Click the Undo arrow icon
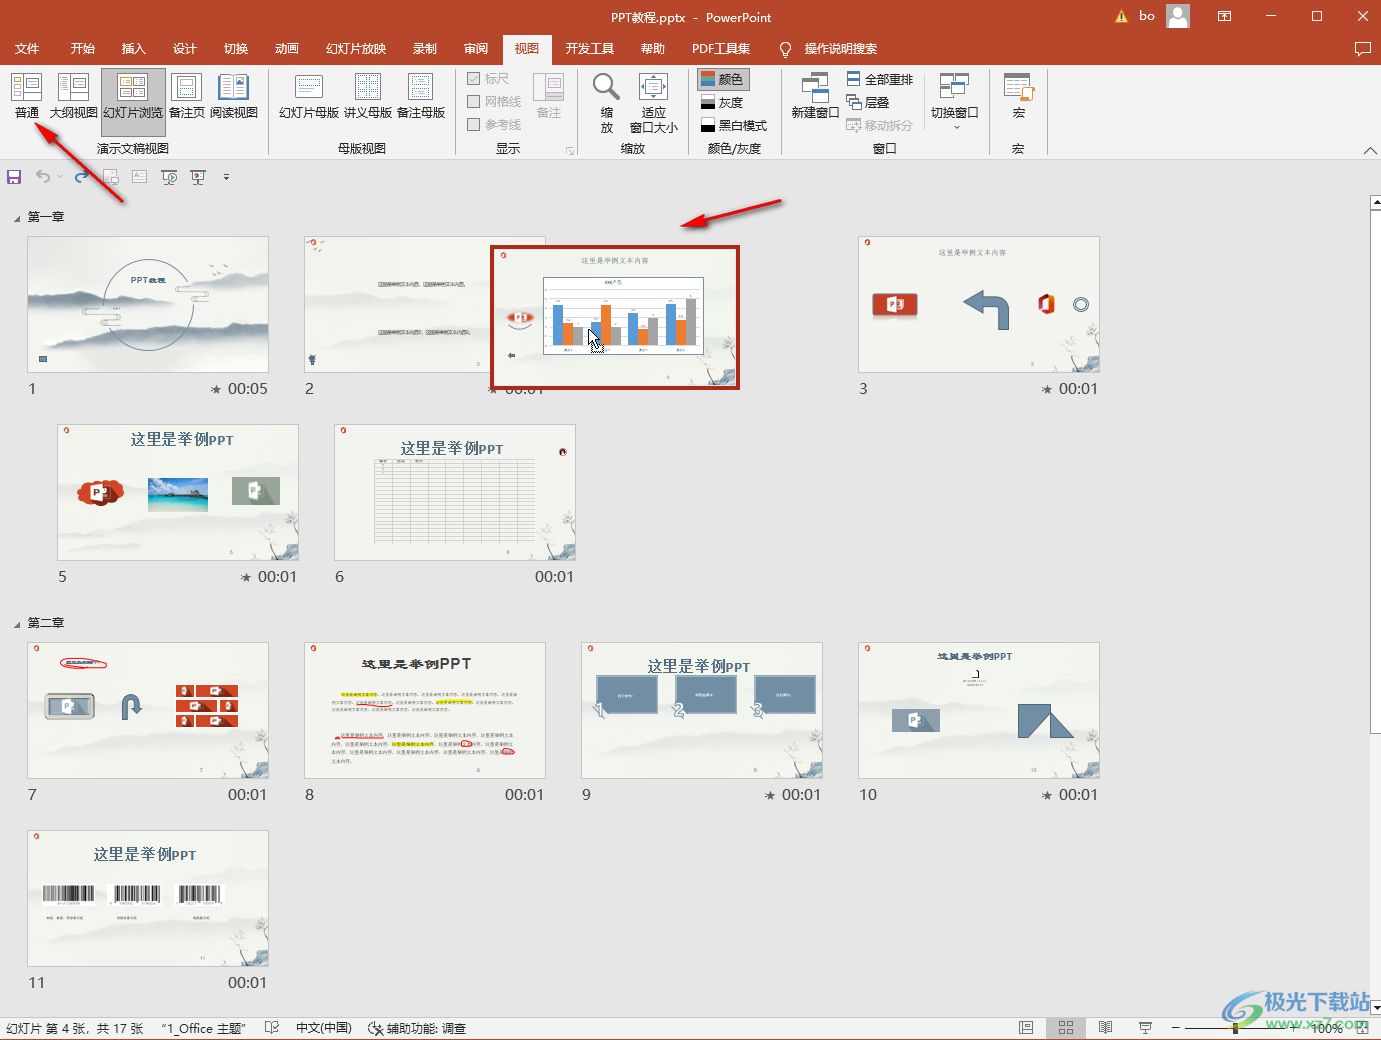 coord(43,177)
